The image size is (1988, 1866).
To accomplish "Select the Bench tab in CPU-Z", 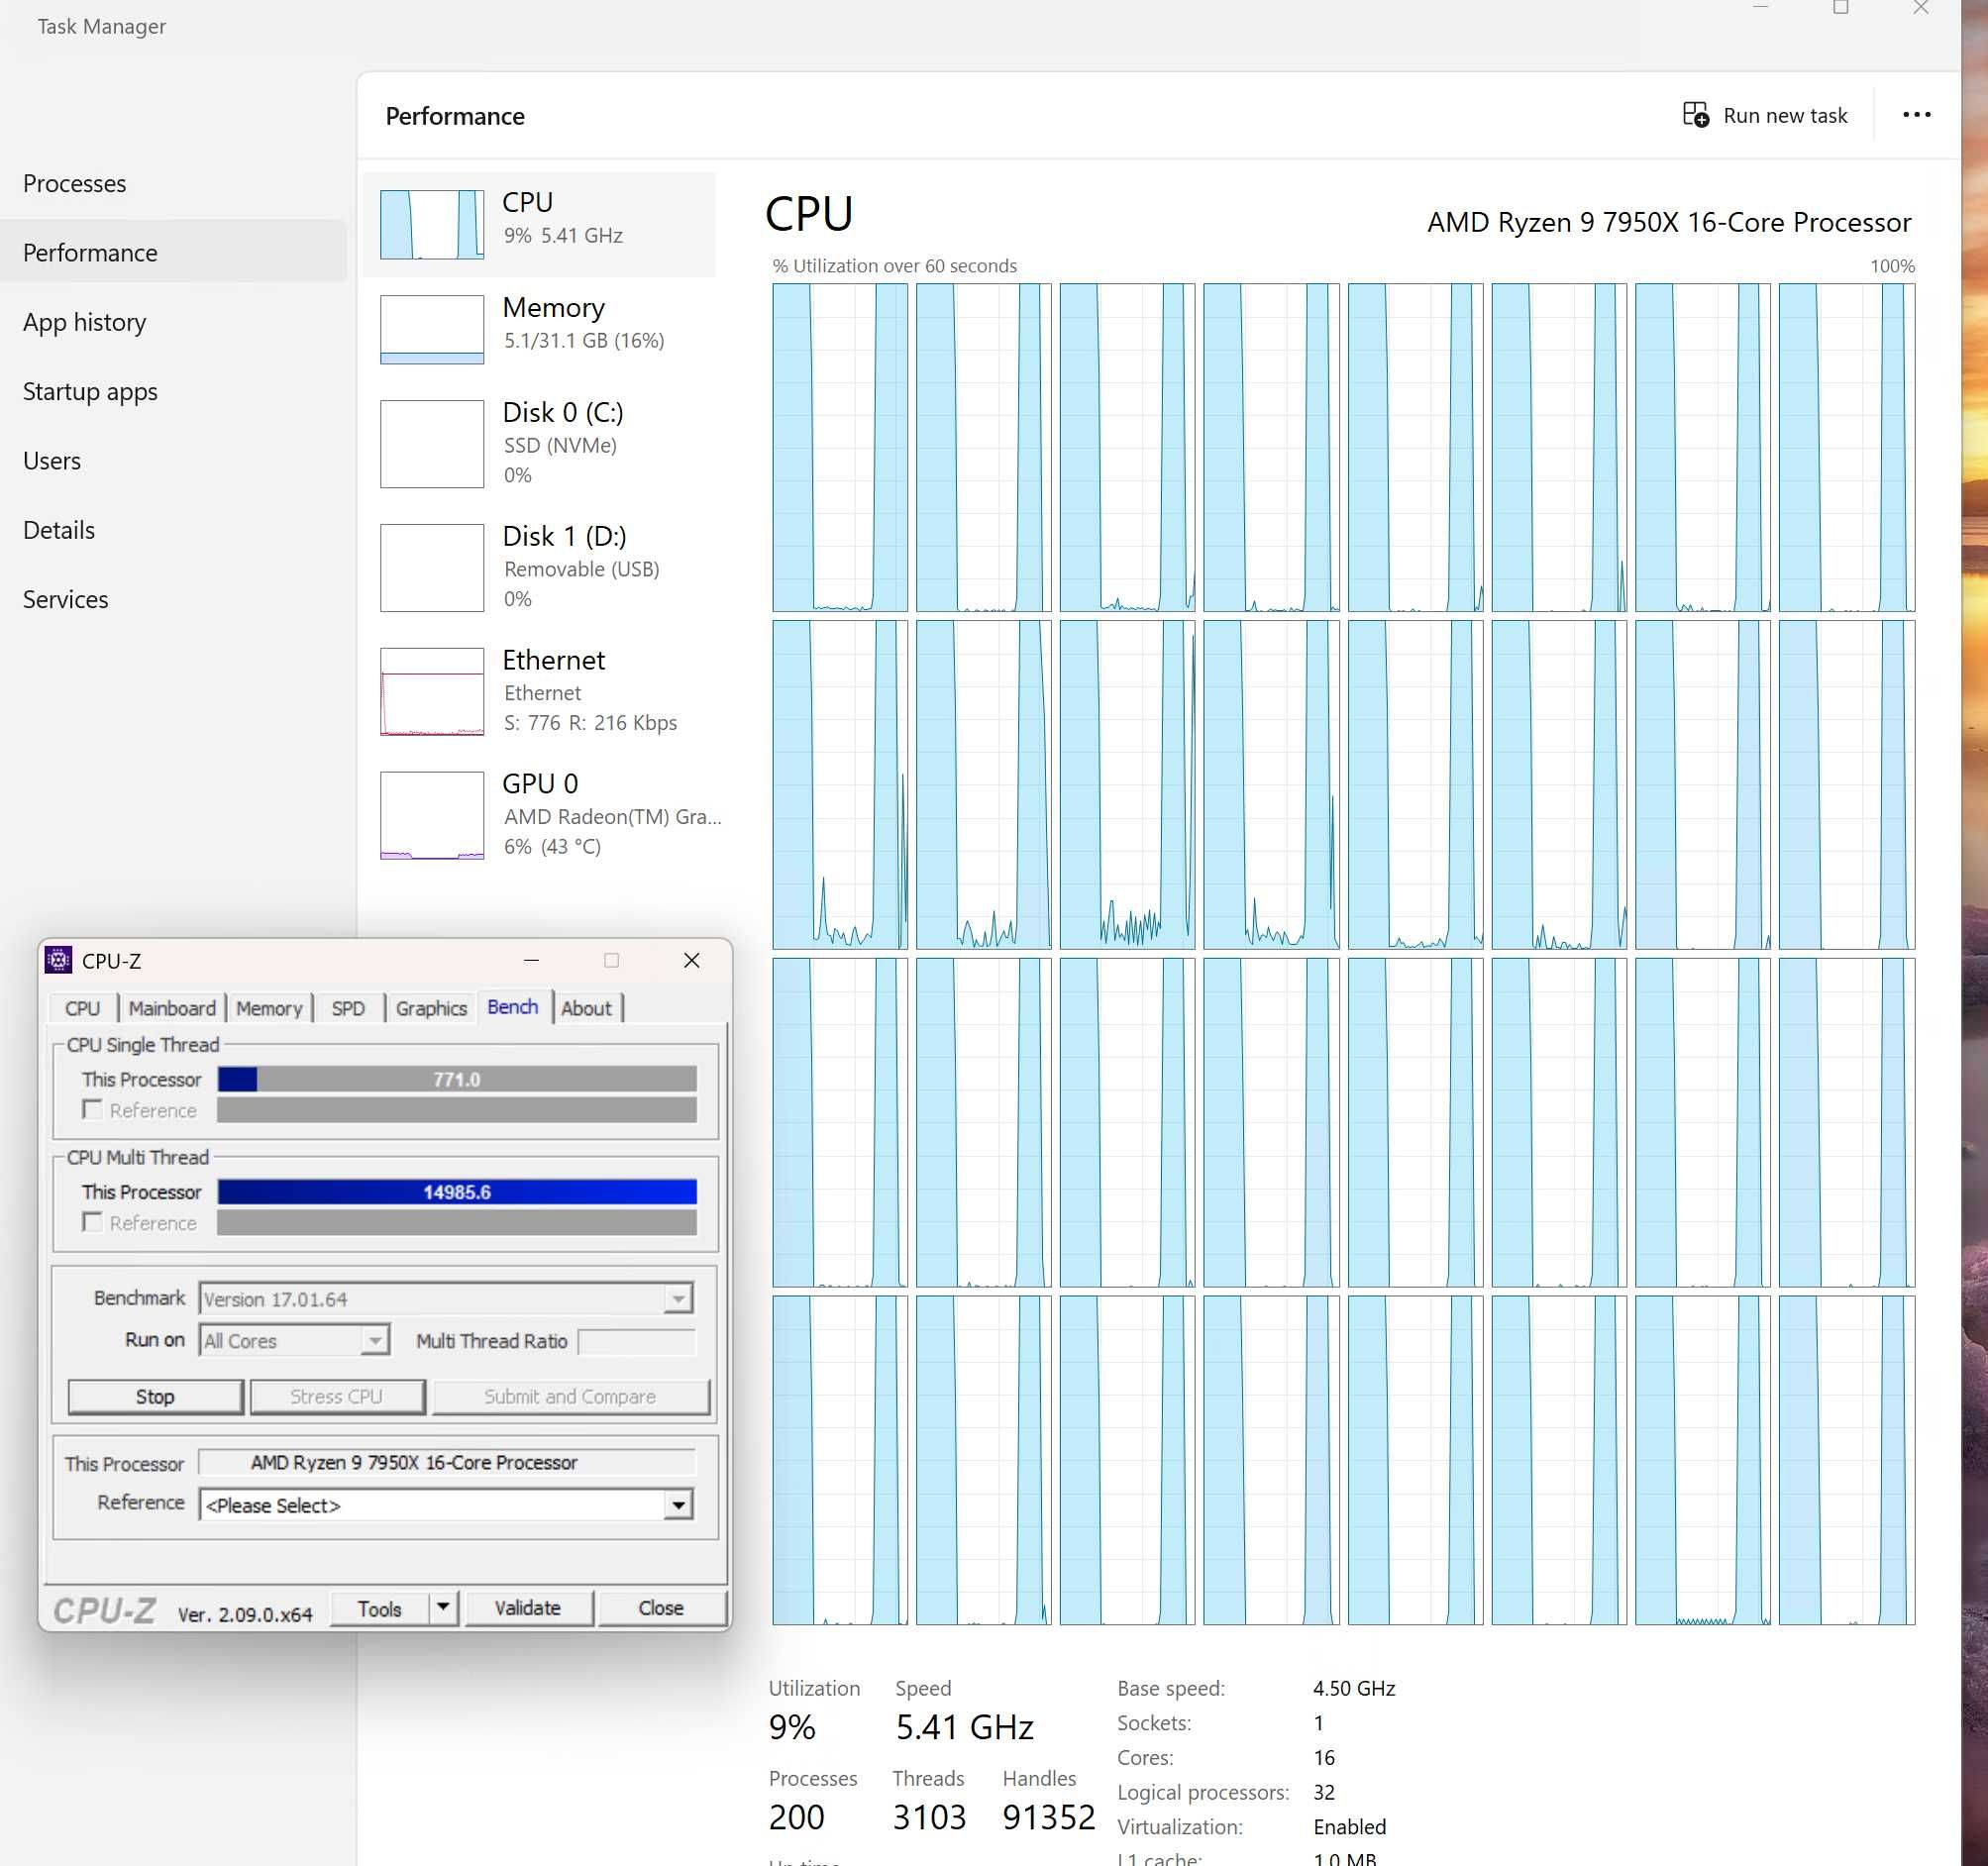I will click(x=513, y=1007).
